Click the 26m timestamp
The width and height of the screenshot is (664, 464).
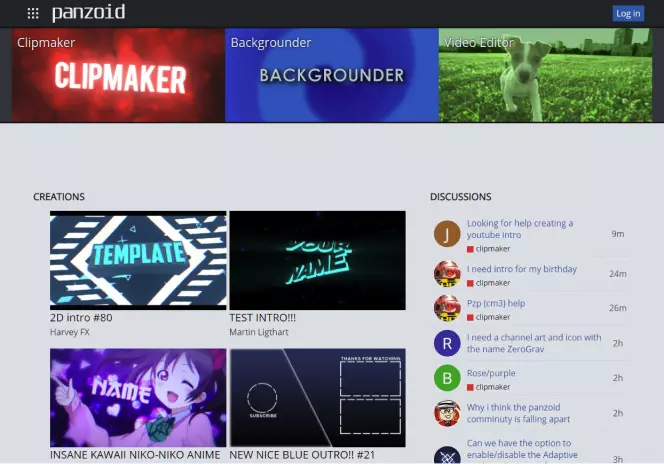point(618,308)
